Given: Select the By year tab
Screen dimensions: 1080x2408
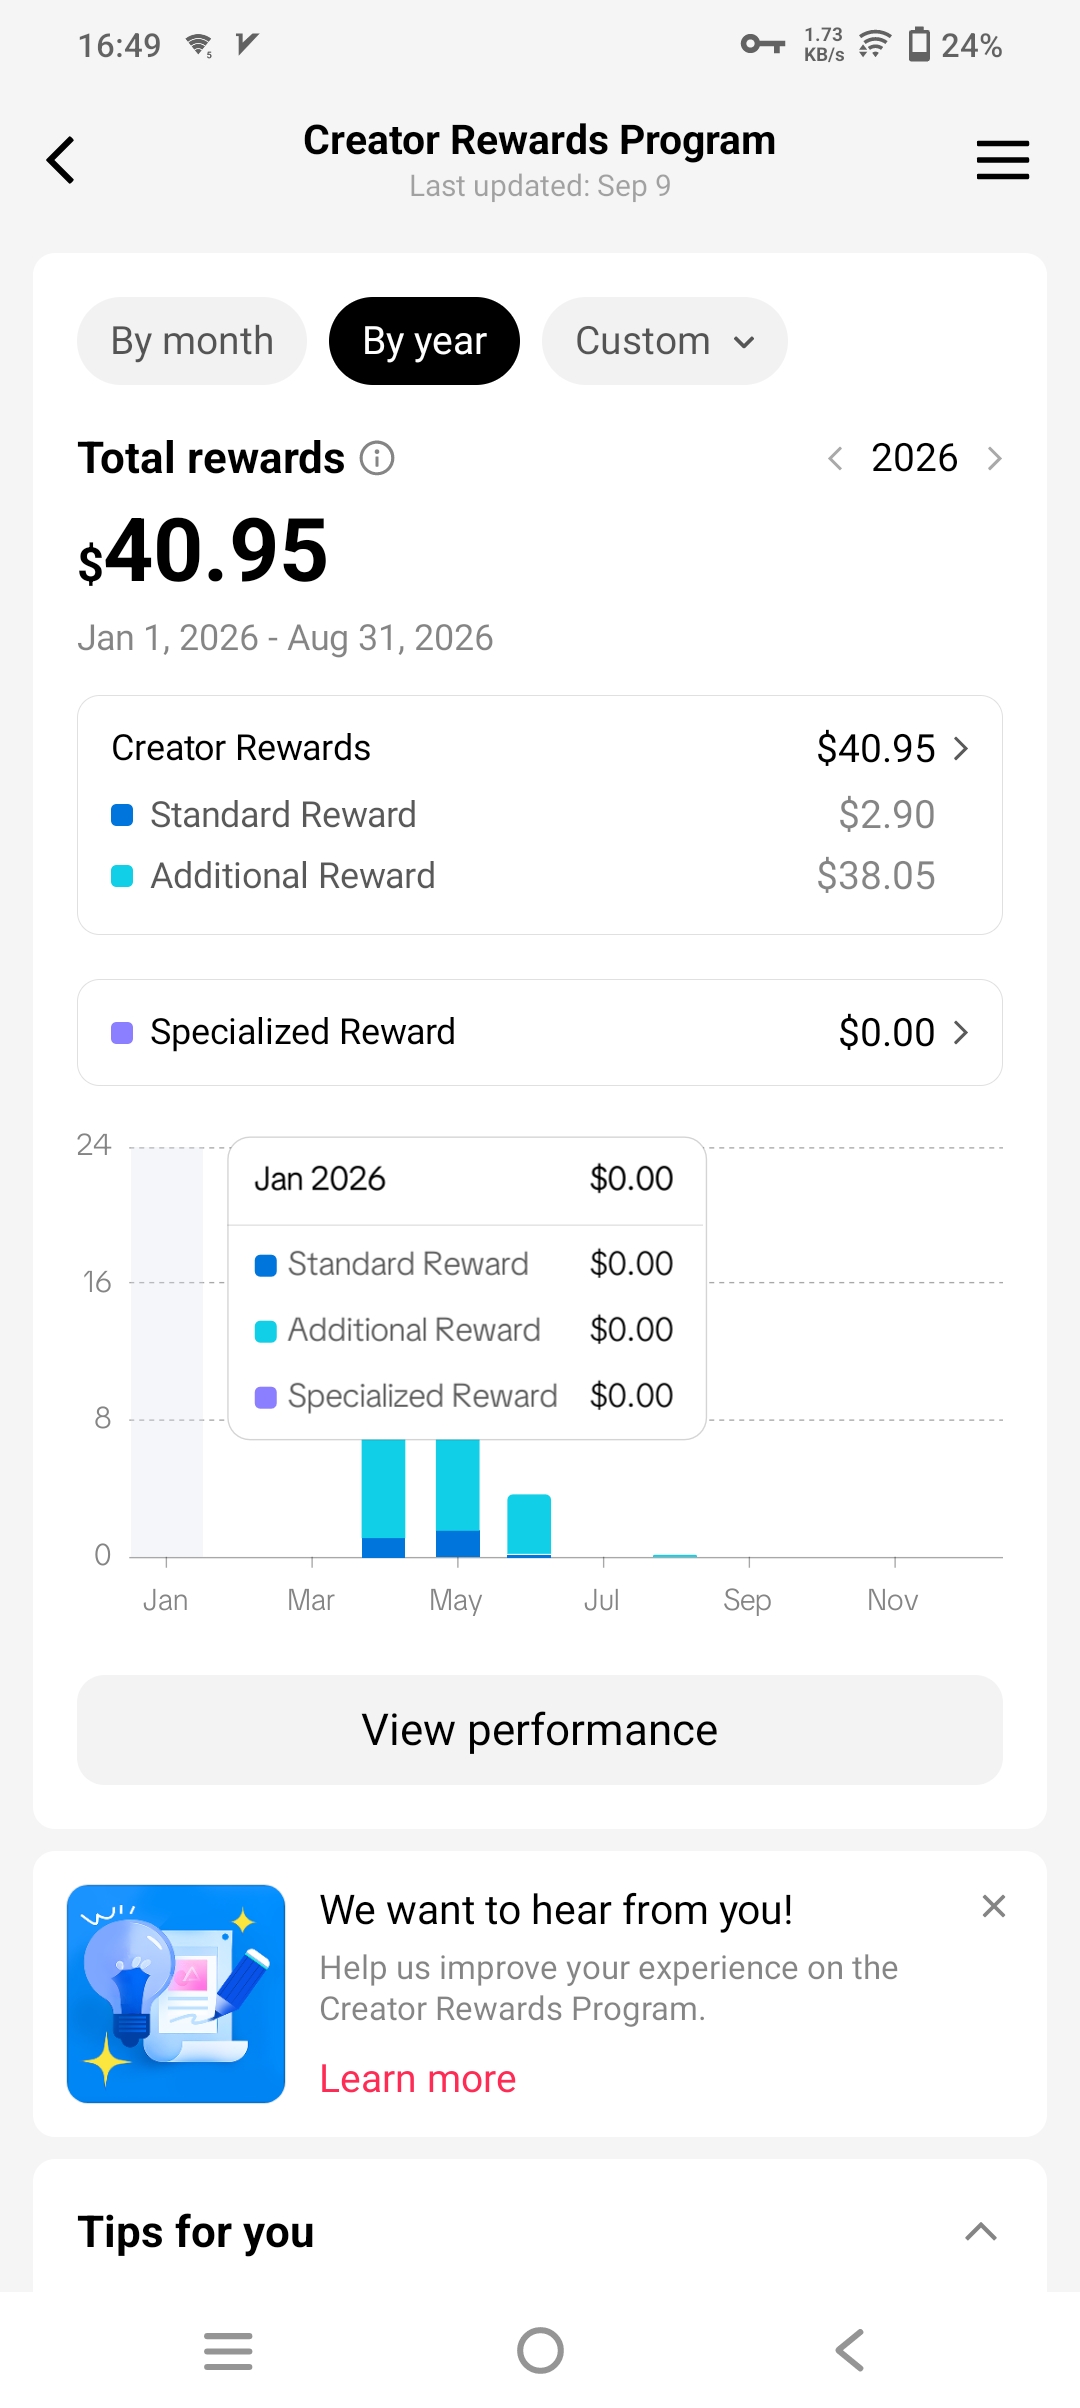Looking at the screenshot, I should click(x=424, y=341).
